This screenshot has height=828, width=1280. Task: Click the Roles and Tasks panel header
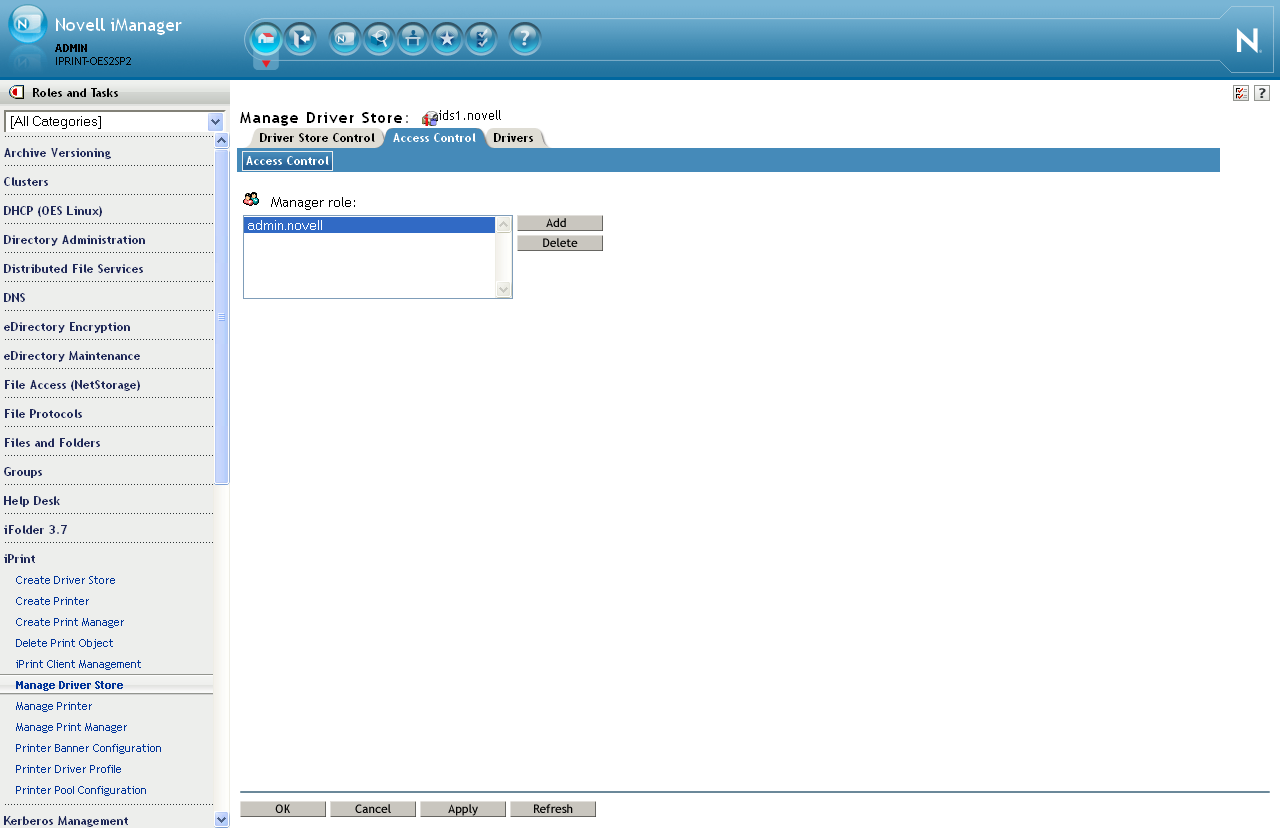pos(115,93)
